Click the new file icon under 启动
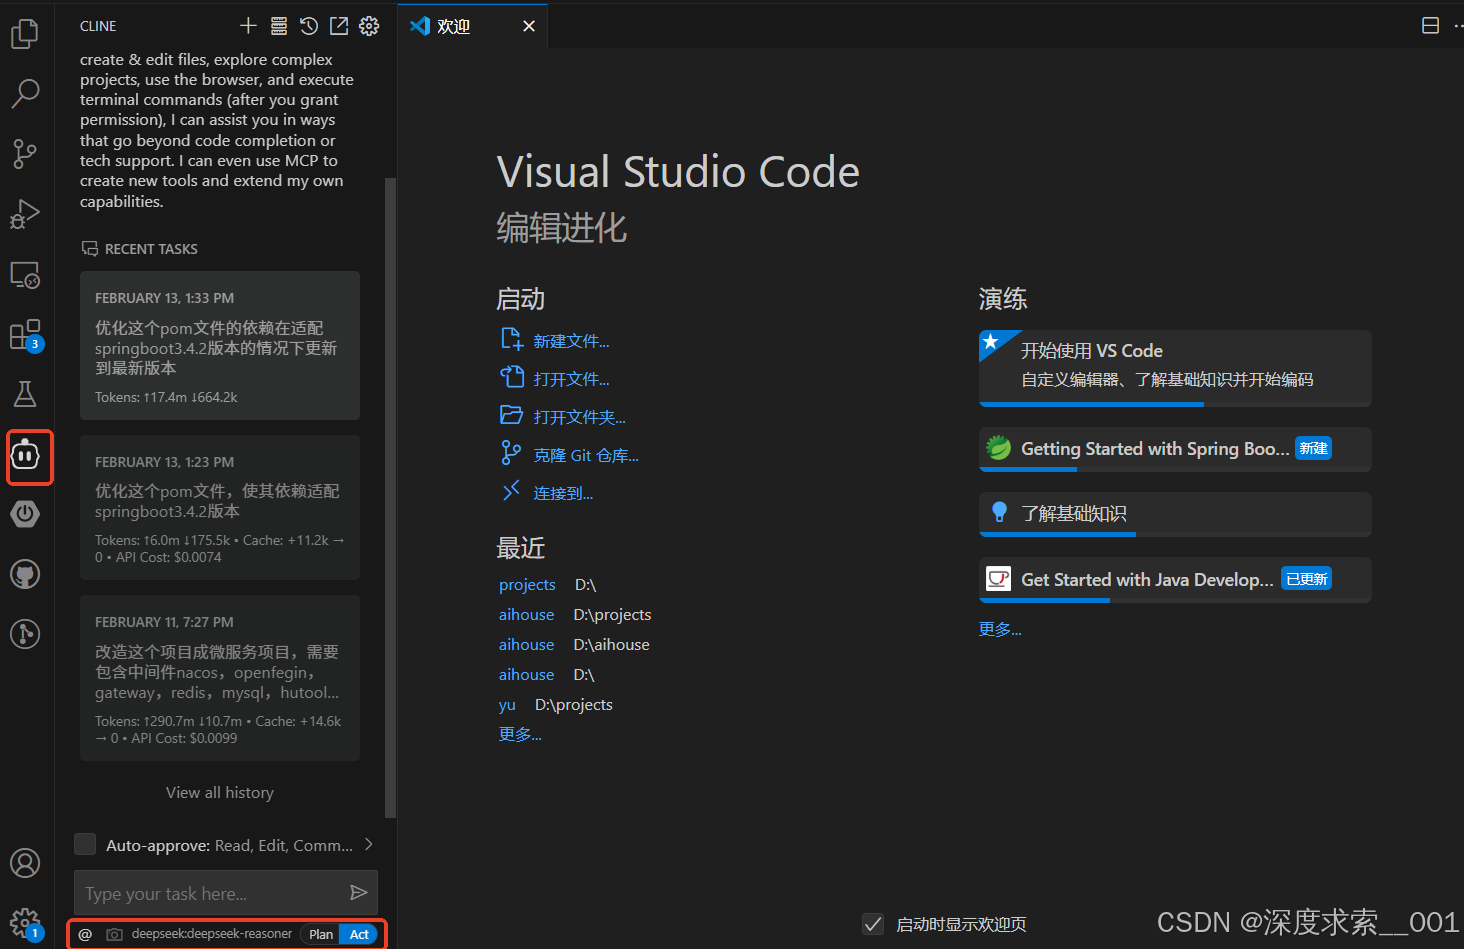The height and width of the screenshot is (949, 1464). click(511, 340)
